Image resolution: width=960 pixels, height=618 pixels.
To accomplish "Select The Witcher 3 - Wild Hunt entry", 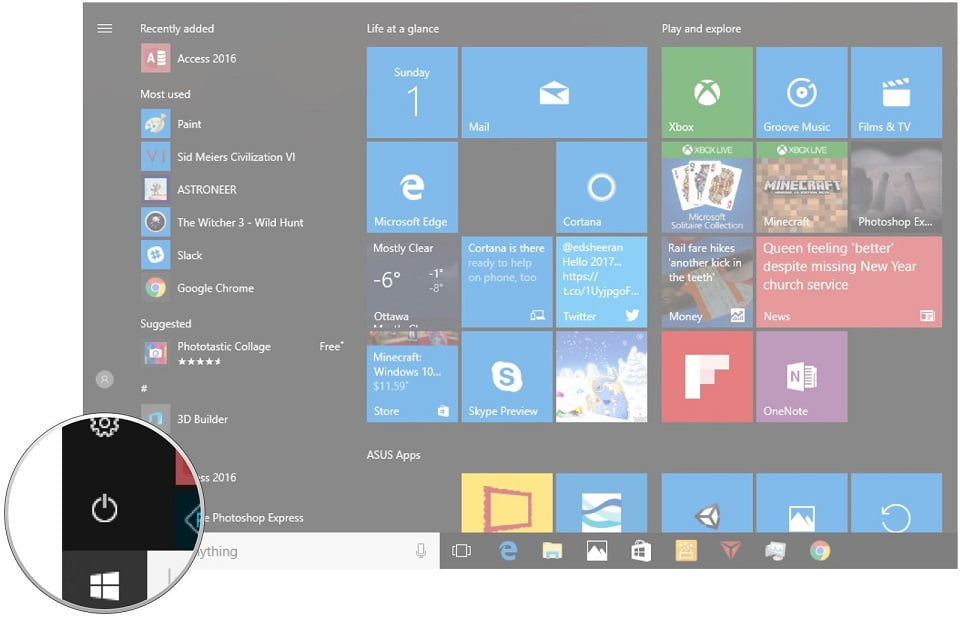I will pyautogui.click(x=239, y=222).
